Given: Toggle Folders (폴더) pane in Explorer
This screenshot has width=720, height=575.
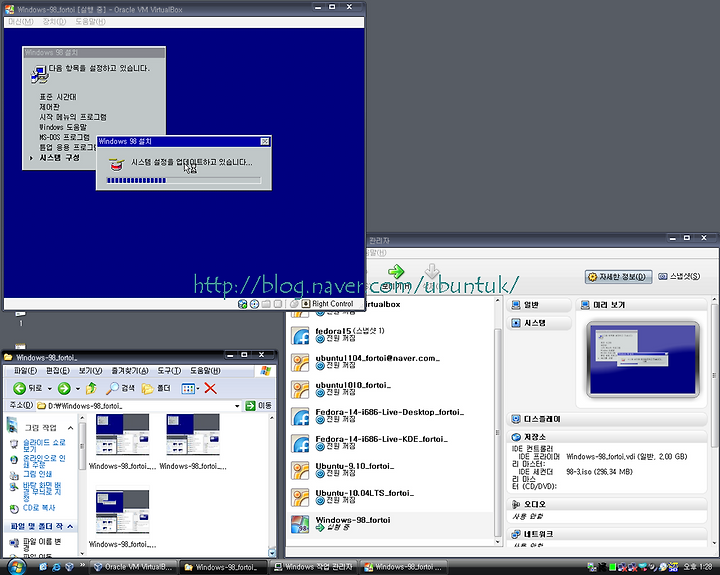Looking at the screenshot, I should (156, 389).
